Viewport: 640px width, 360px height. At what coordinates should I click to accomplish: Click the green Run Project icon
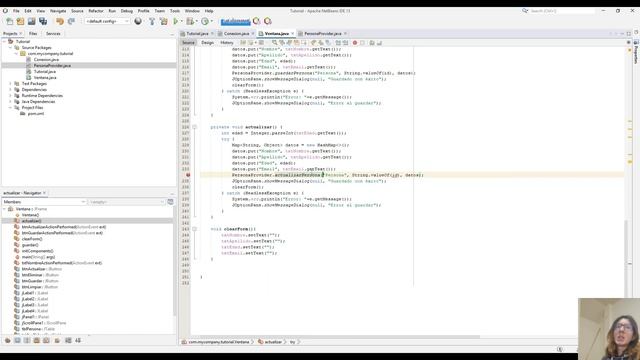176,21
